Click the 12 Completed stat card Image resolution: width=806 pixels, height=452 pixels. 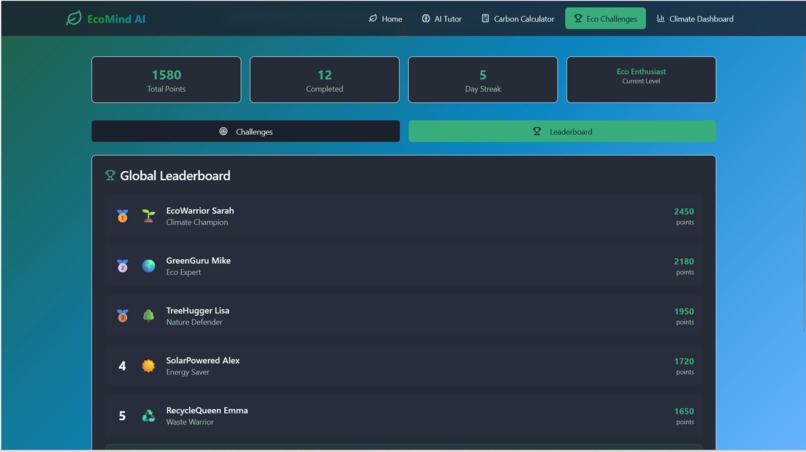(324, 80)
